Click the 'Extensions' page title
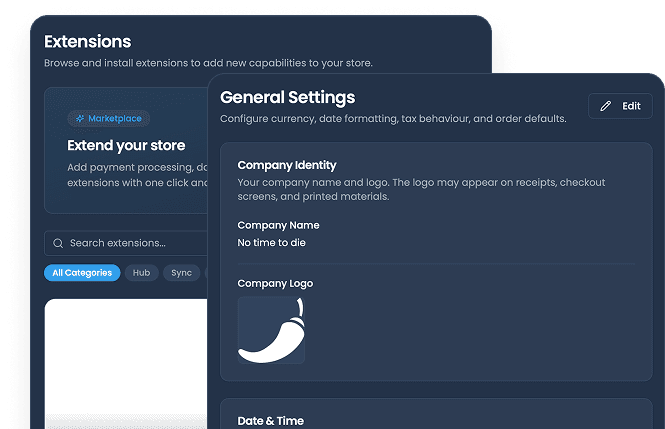Image resolution: width=665 pixels, height=429 pixels. [88, 42]
